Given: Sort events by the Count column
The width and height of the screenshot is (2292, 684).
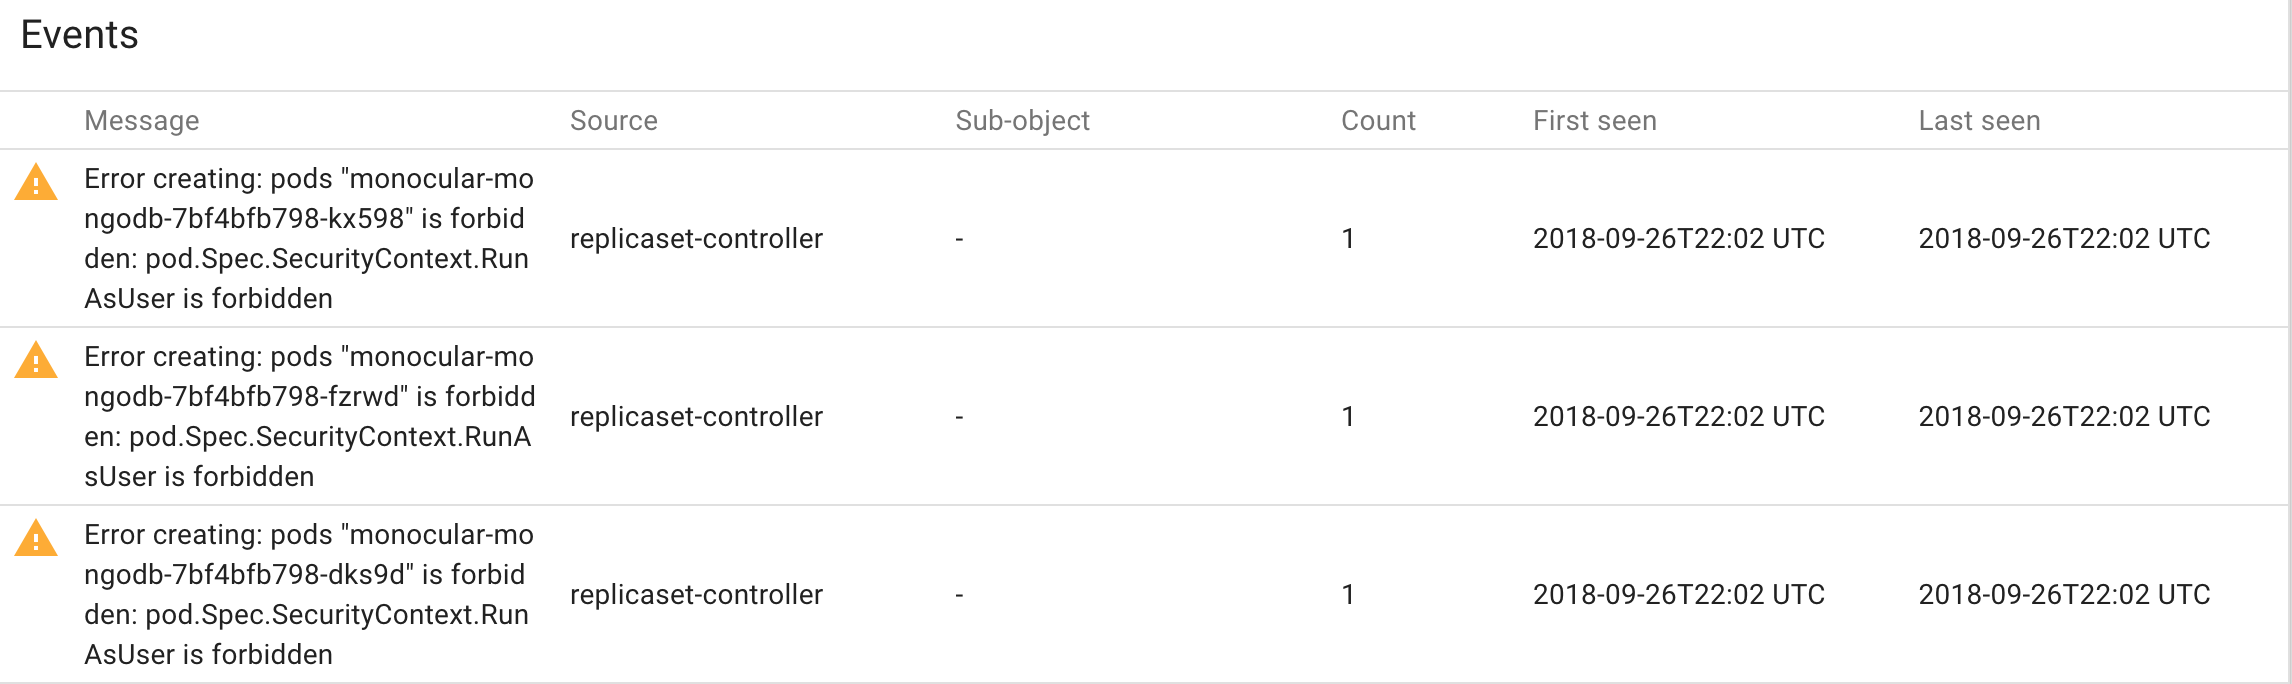Looking at the screenshot, I should 1378,120.
